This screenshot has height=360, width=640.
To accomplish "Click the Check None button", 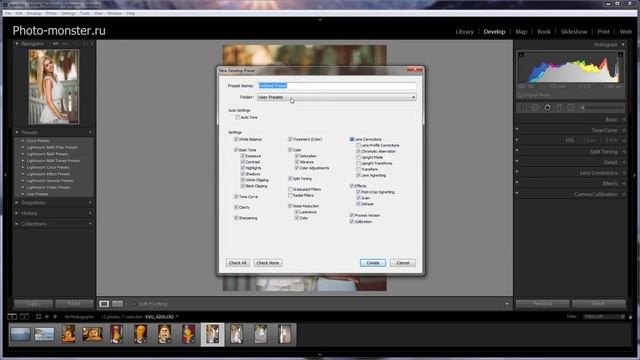I will coord(268,263).
